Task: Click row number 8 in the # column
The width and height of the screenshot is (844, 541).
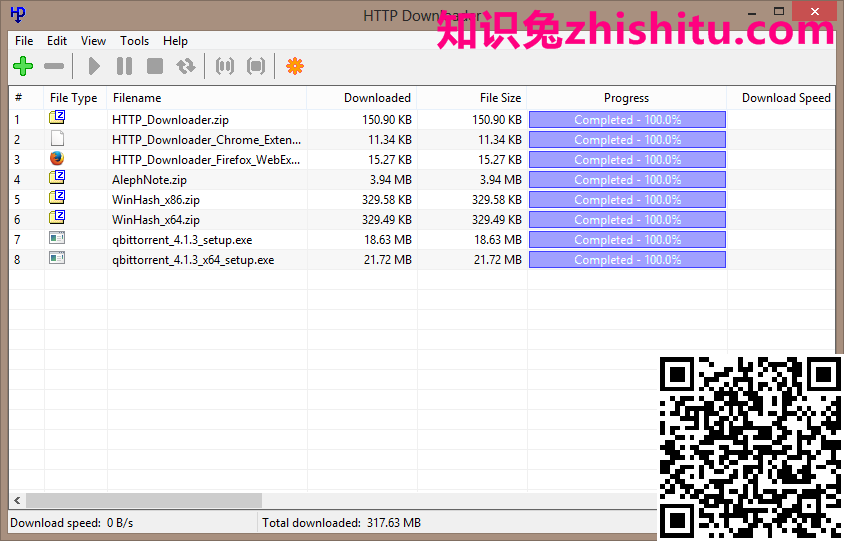Action: pyautogui.click(x=17, y=259)
